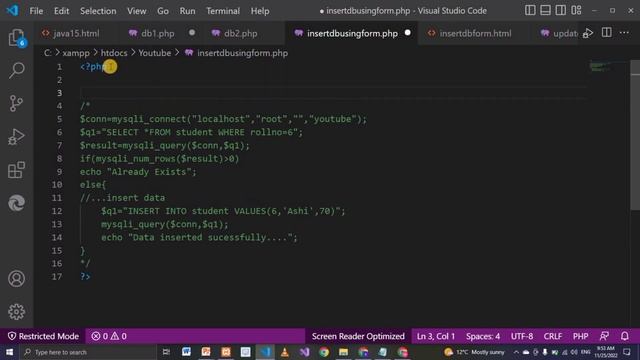Image resolution: width=640 pixels, height=360 pixels.
Task: Click the VS Code logo in title bar
Action: point(12,10)
